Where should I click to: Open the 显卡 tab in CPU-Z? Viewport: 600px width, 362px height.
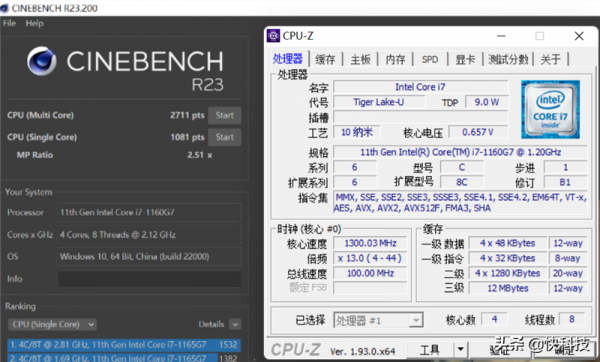coord(465,59)
